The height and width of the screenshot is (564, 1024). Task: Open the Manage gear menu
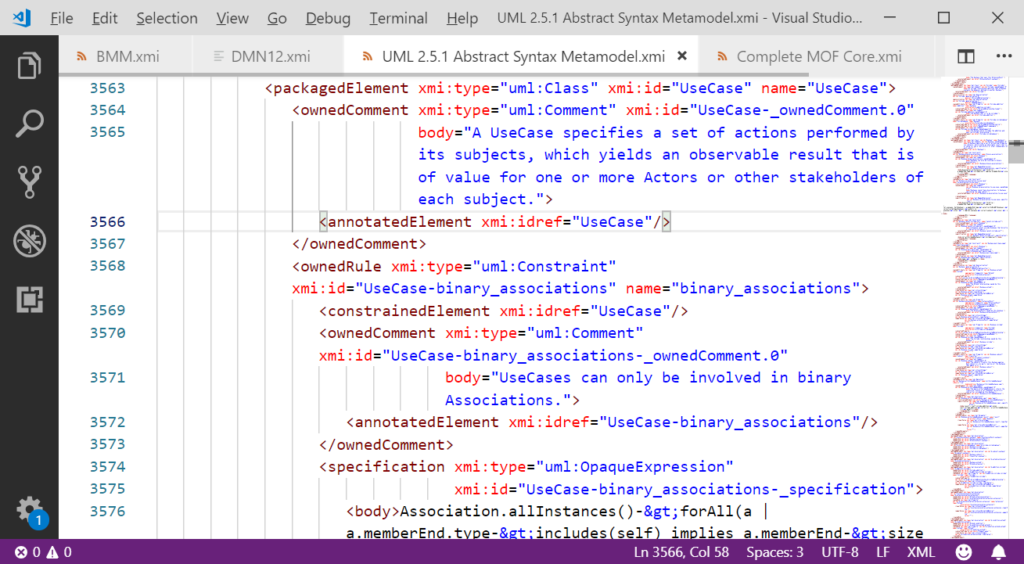[x=29, y=511]
